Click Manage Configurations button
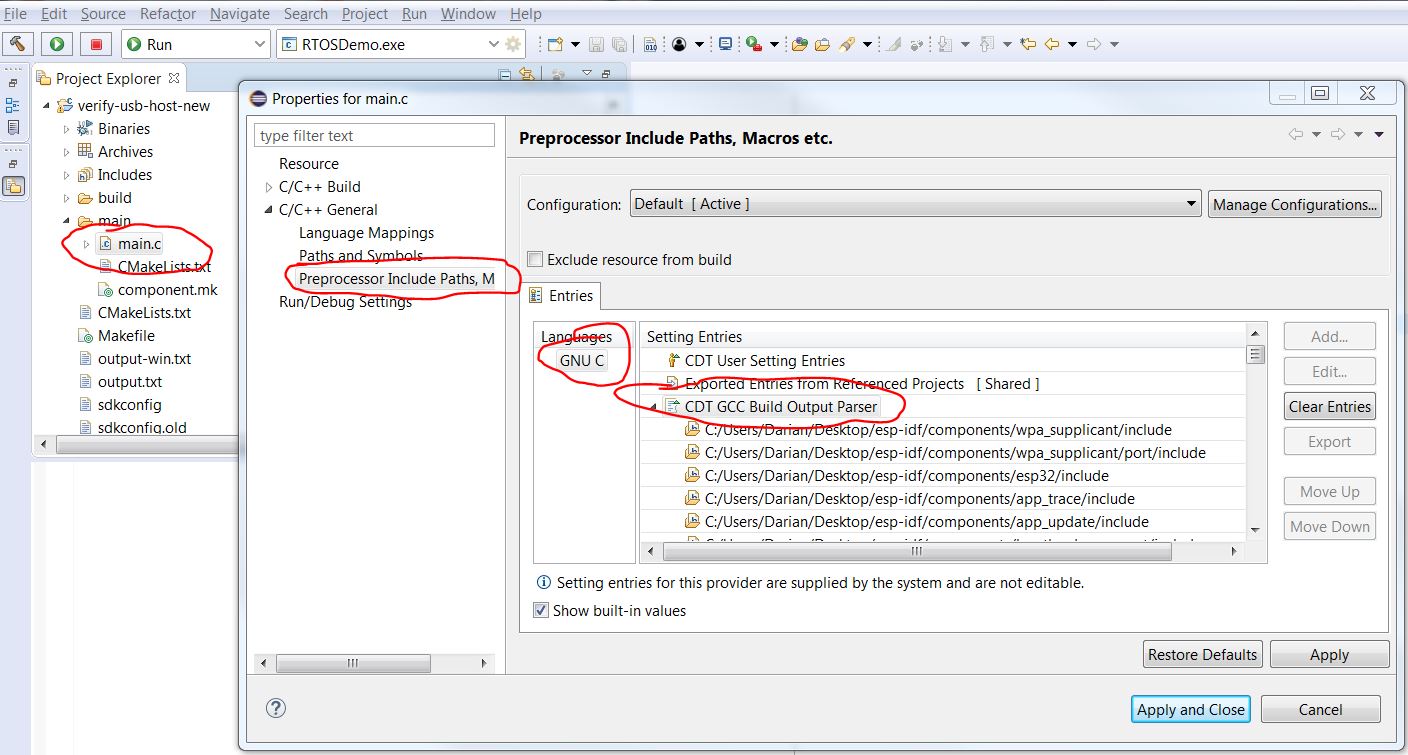This screenshot has height=755, width=1408. click(1294, 204)
